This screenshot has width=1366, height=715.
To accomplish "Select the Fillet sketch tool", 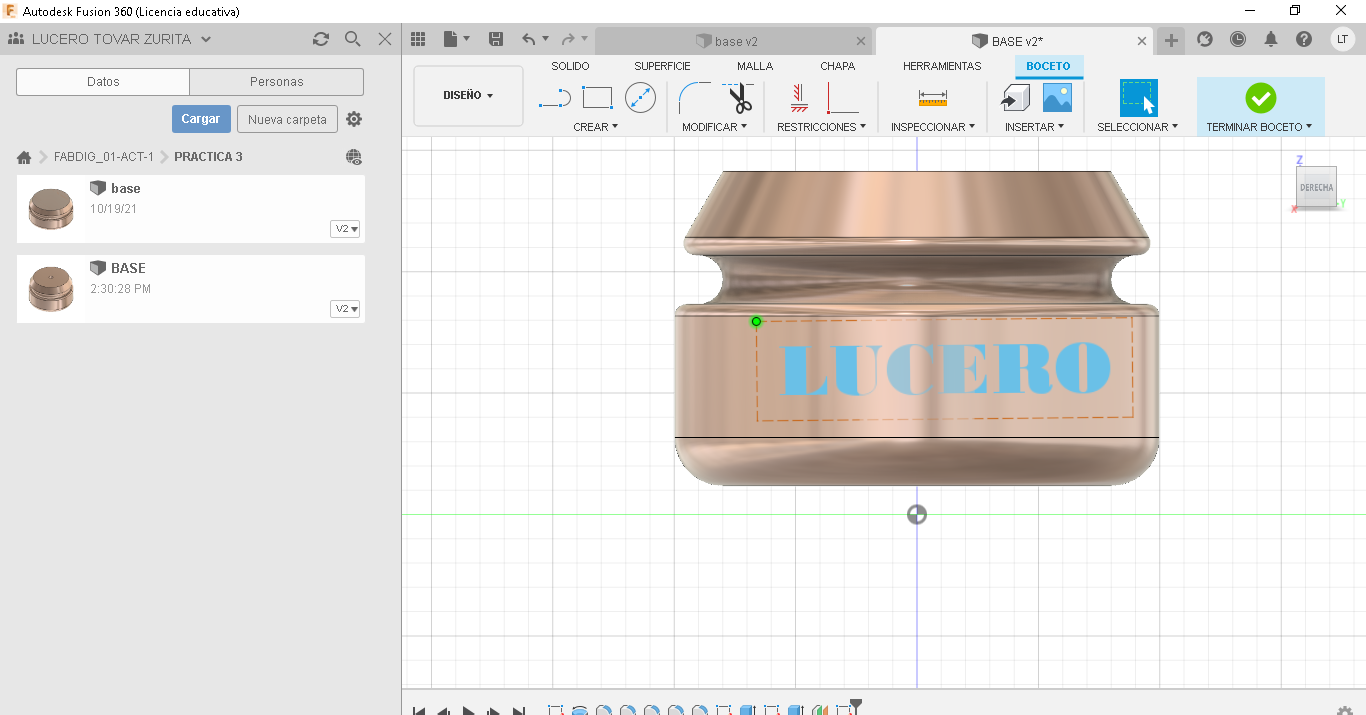I will coord(695,98).
